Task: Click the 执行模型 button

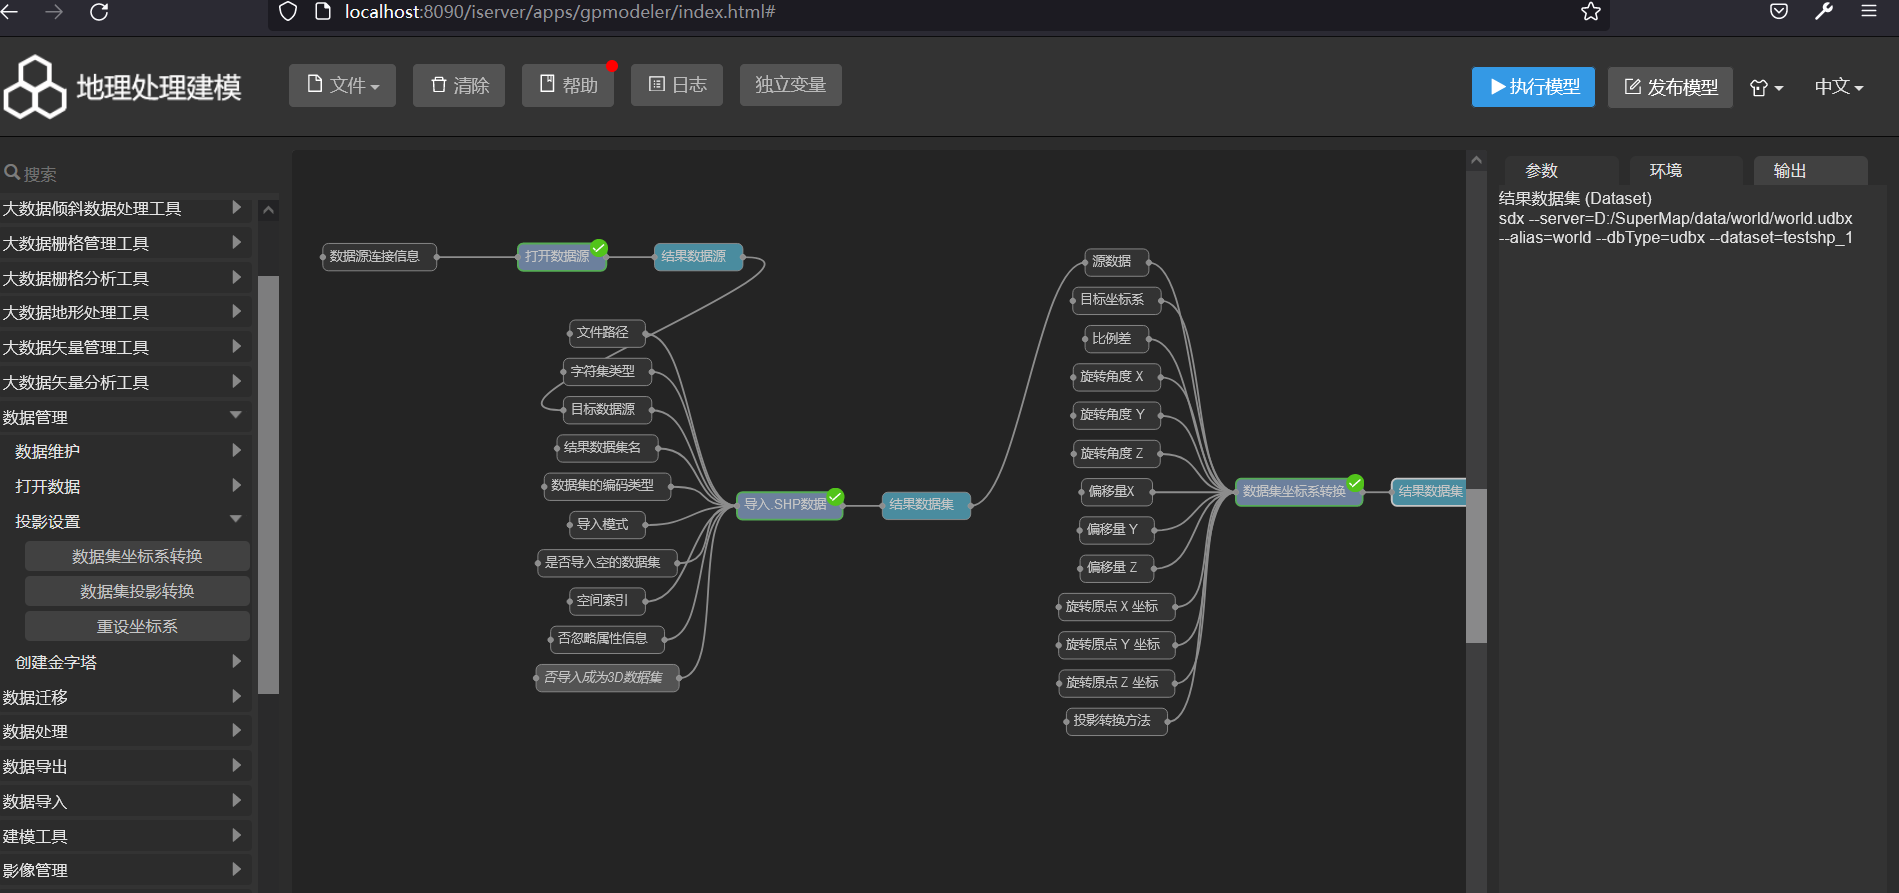Action: click(x=1533, y=87)
